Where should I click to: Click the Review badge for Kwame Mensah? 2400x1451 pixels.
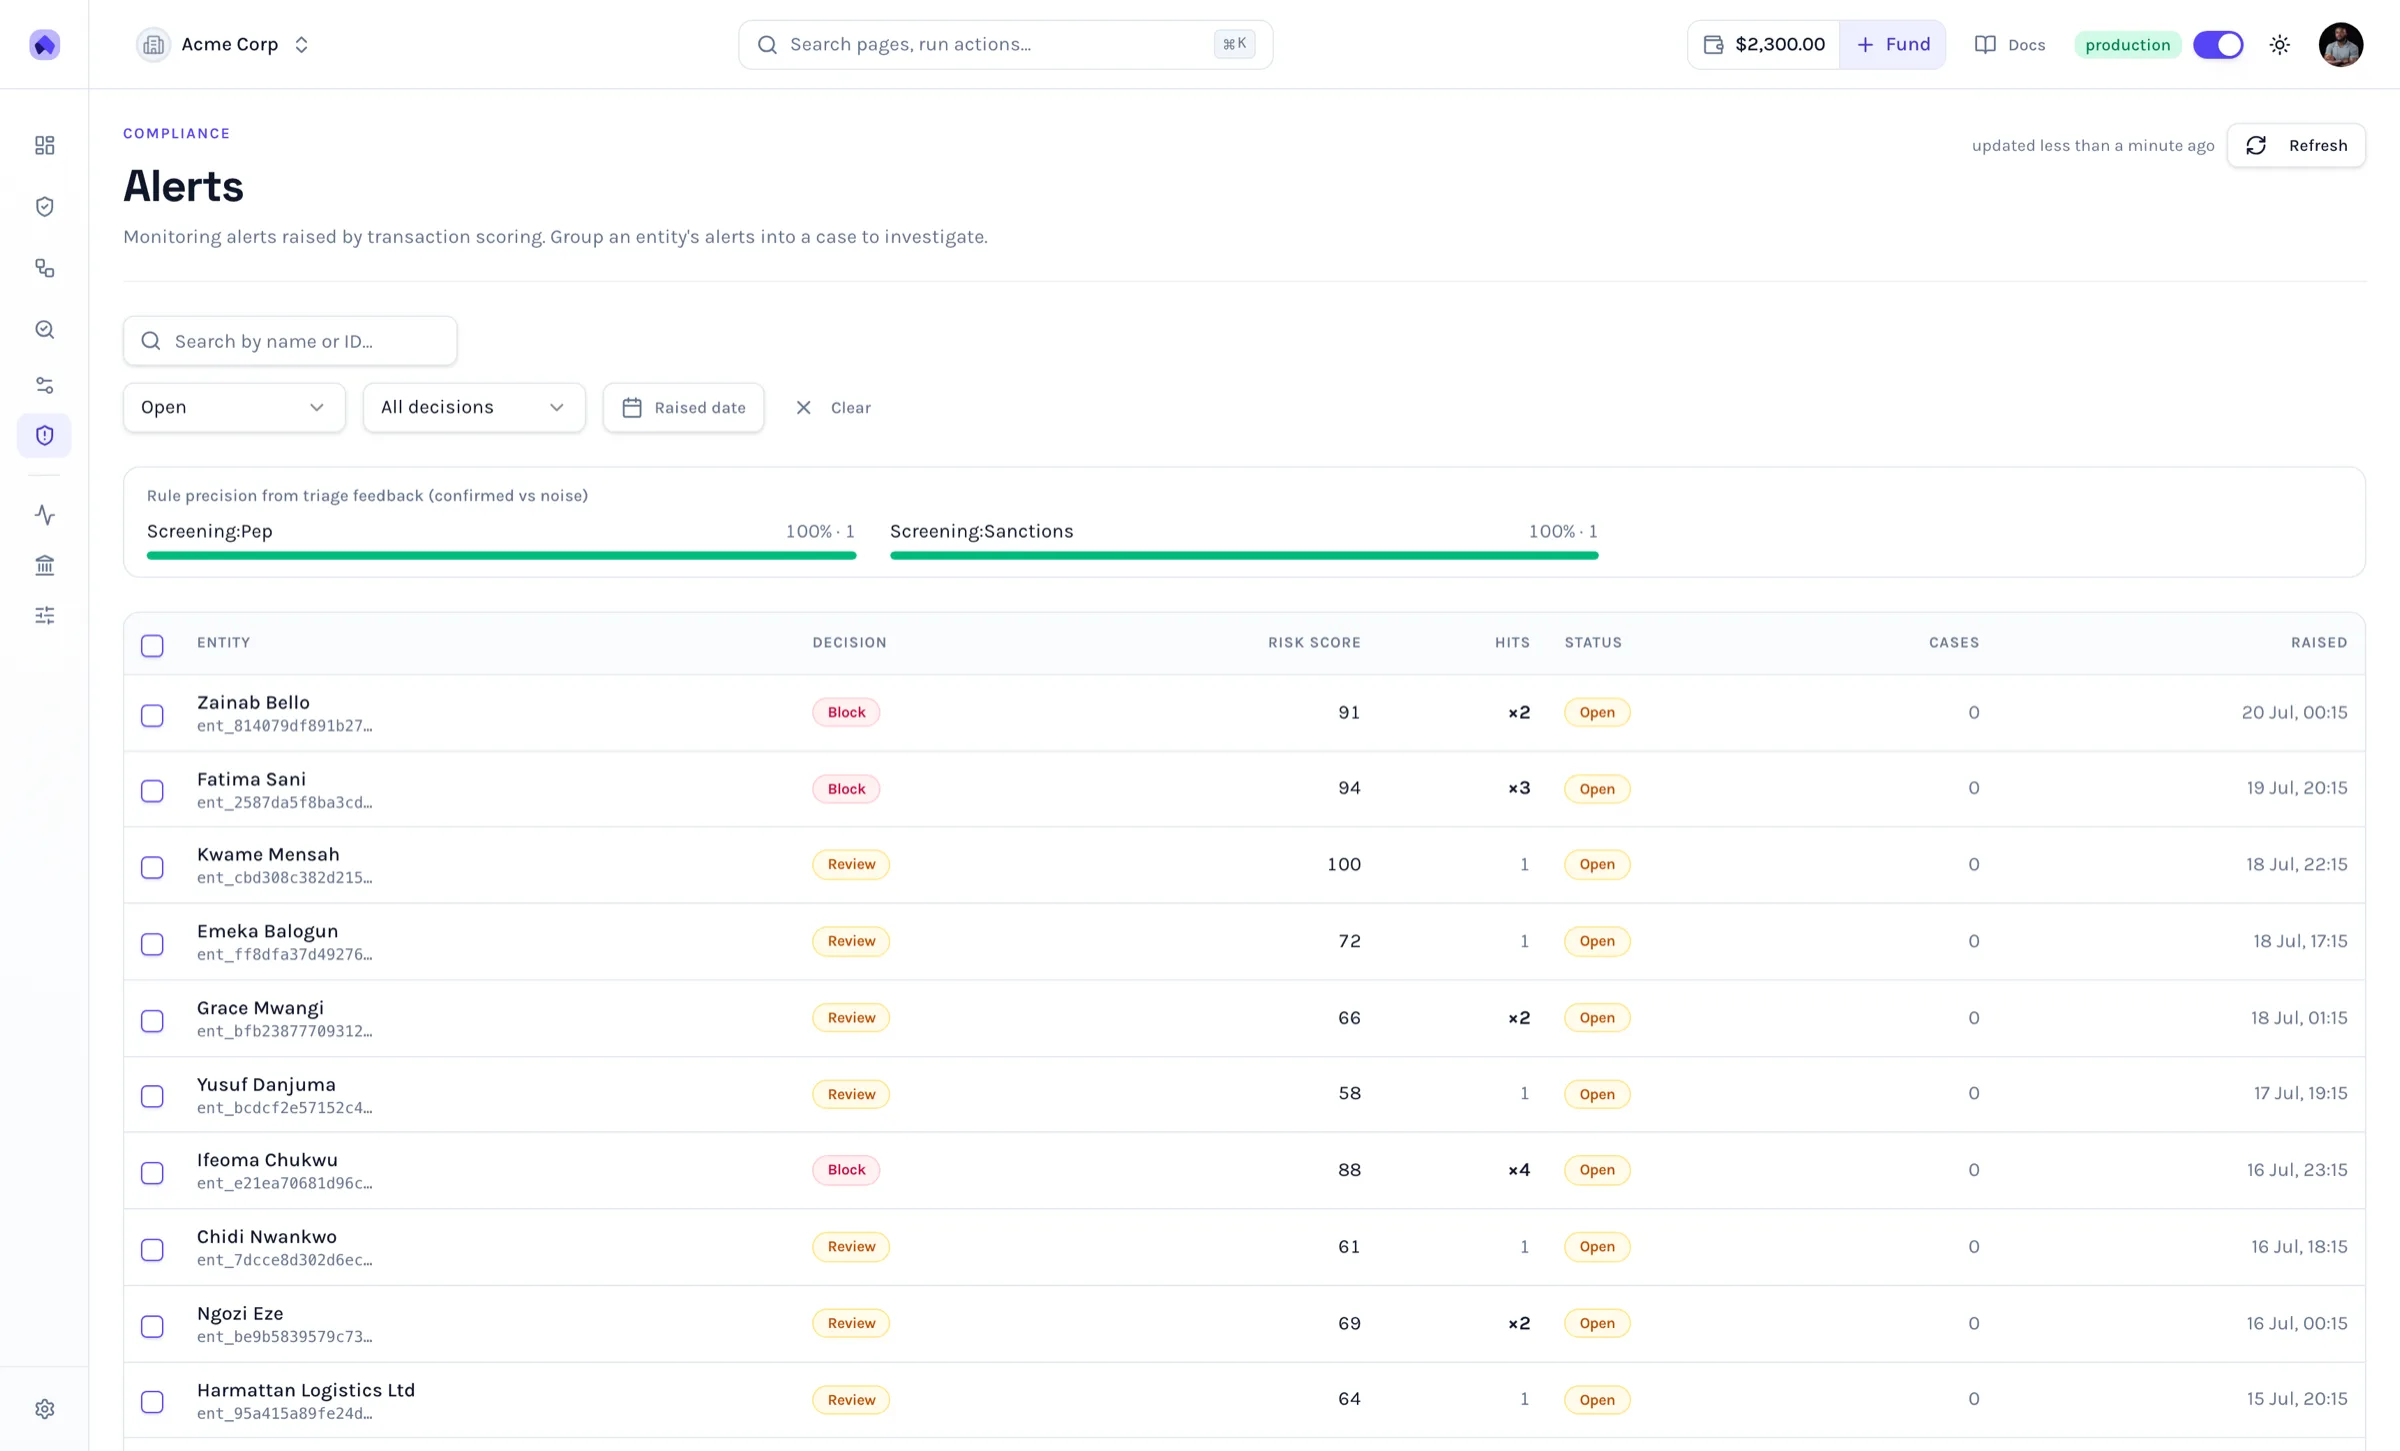click(x=851, y=864)
